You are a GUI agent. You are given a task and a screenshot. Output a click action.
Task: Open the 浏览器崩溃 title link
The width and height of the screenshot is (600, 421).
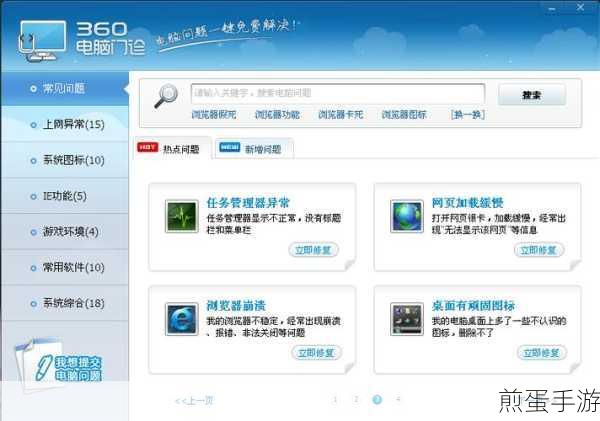[x=236, y=305]
